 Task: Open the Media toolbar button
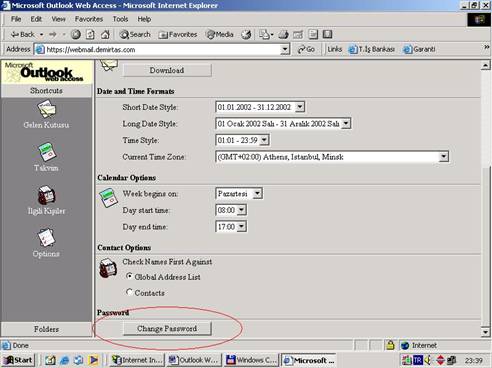tap(220, 34)
